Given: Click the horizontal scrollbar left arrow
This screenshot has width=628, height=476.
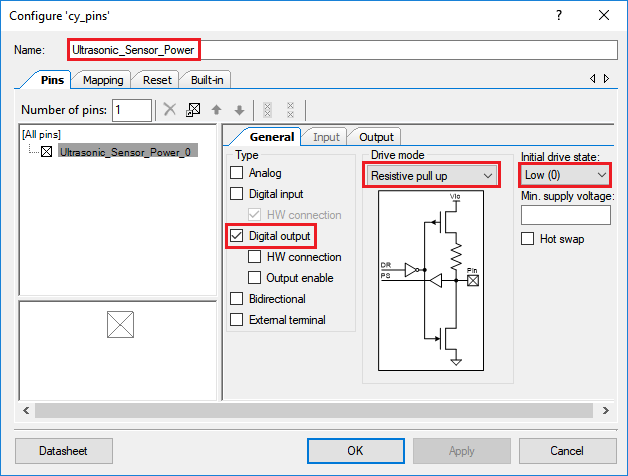Looking at the screenshot, I should [x=26, y=411].
